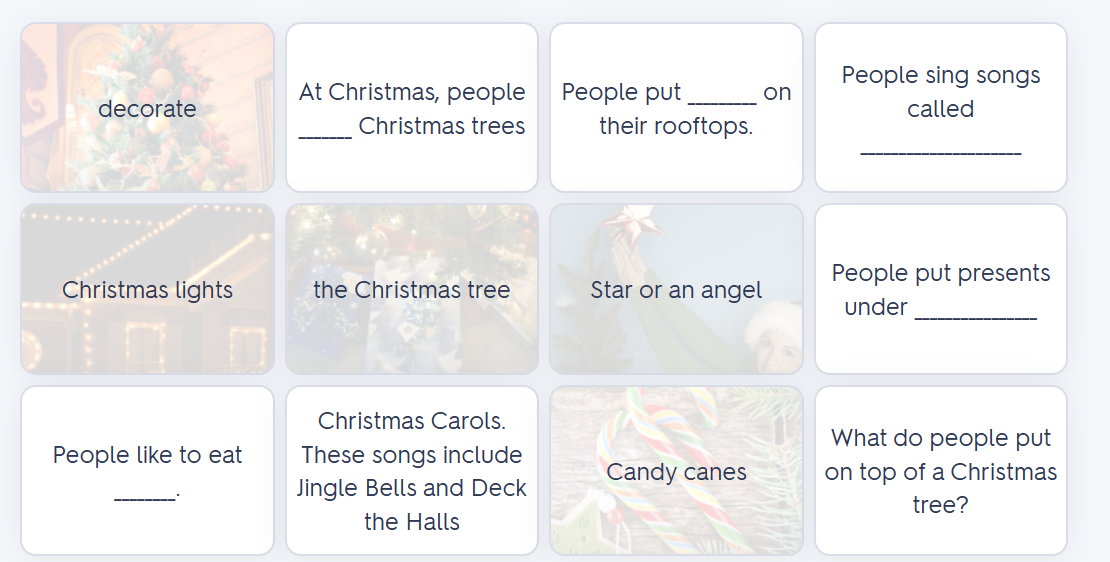Pick the 'Christmas Carols' Jingle Bells card
The height and width of the screenshot is (562, 1110).
coord(412,471)
